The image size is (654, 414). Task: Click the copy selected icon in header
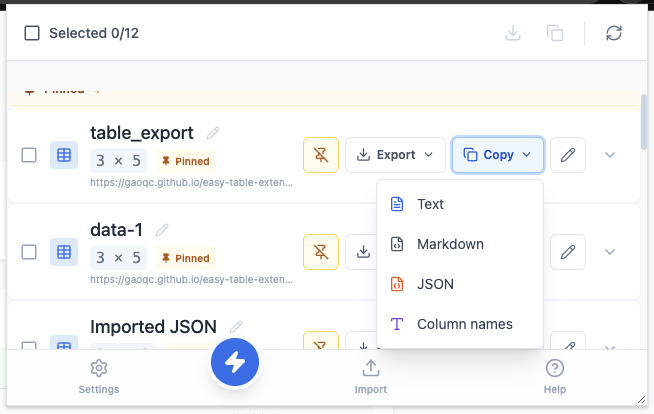coord(555,33)
